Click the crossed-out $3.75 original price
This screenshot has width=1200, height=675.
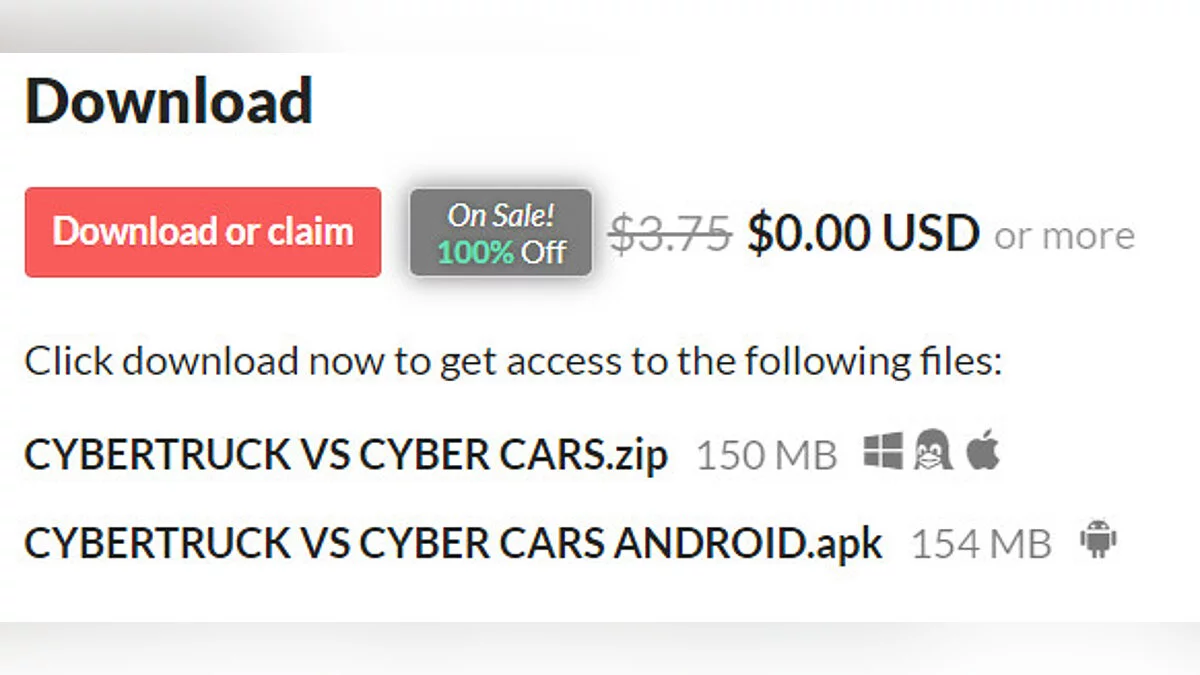pyautogui.click(x=670, y=234)
